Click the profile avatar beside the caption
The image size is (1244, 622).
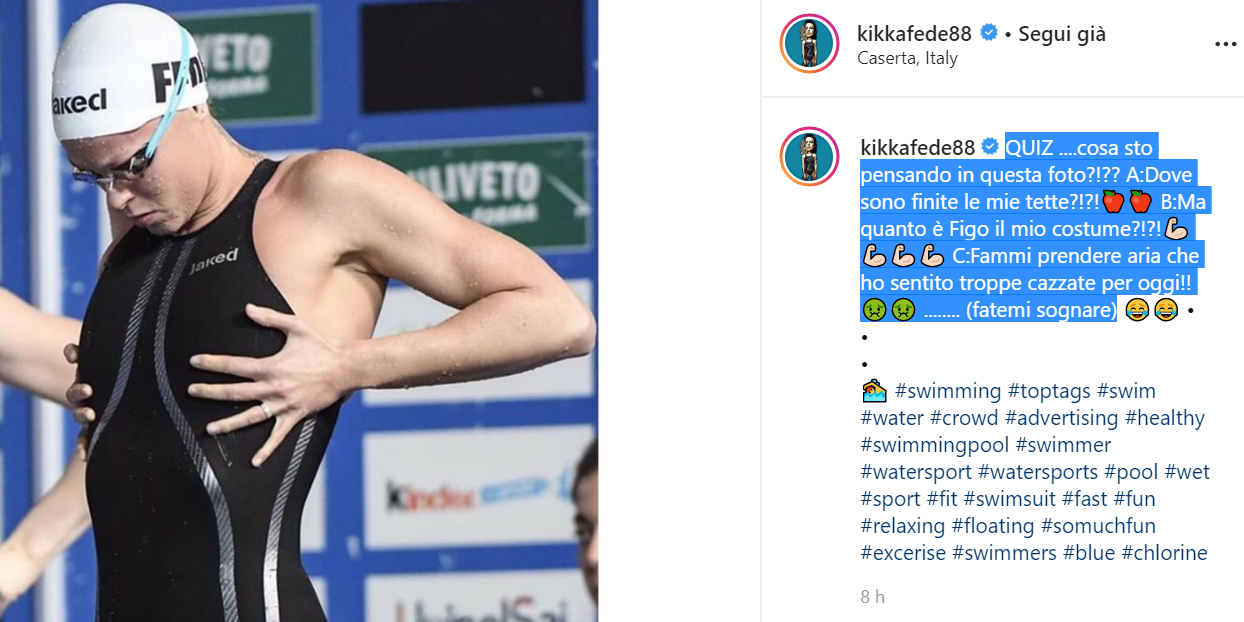pyautogui.click(x=810, y=157)
